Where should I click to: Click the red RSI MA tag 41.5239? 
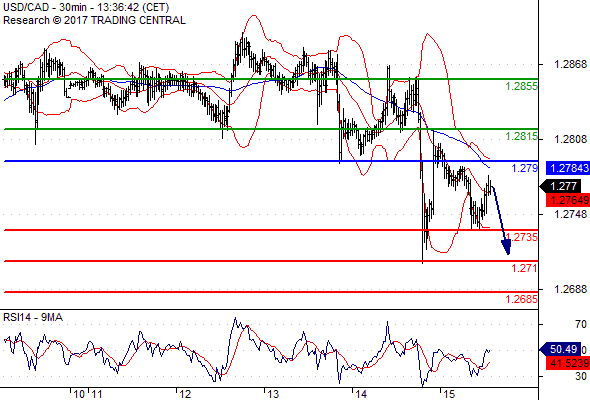tap(568, 363)
